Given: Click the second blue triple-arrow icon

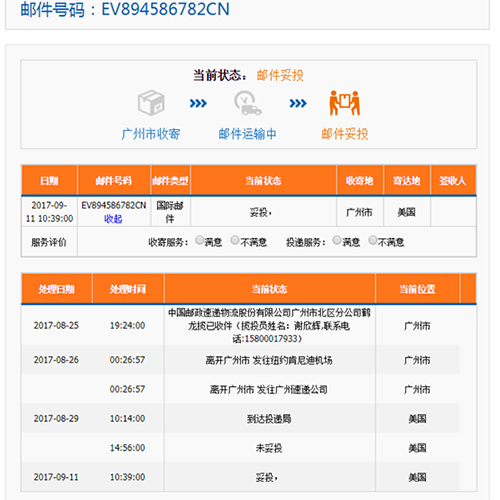Looking at the screenshot, I should (298, 103).
